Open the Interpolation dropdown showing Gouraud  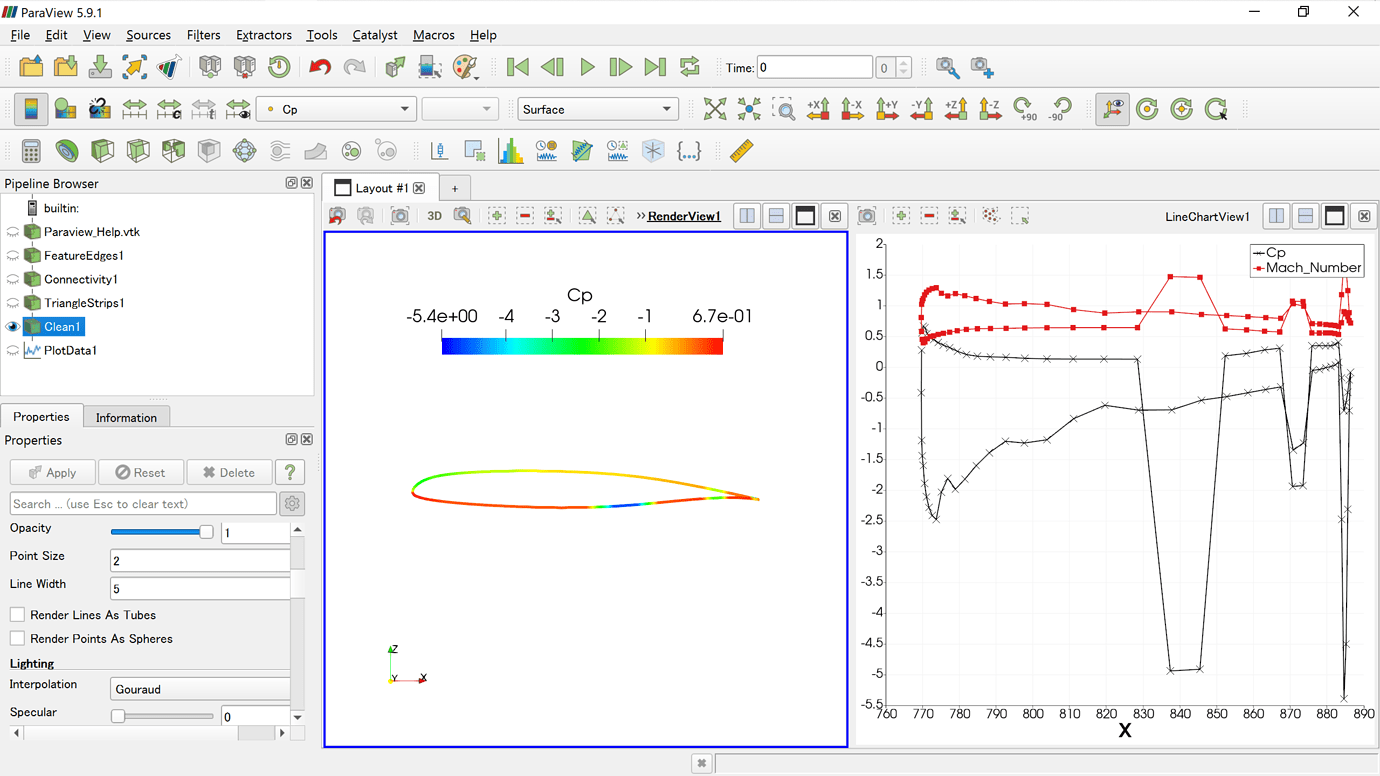click(x=199, y=688)
